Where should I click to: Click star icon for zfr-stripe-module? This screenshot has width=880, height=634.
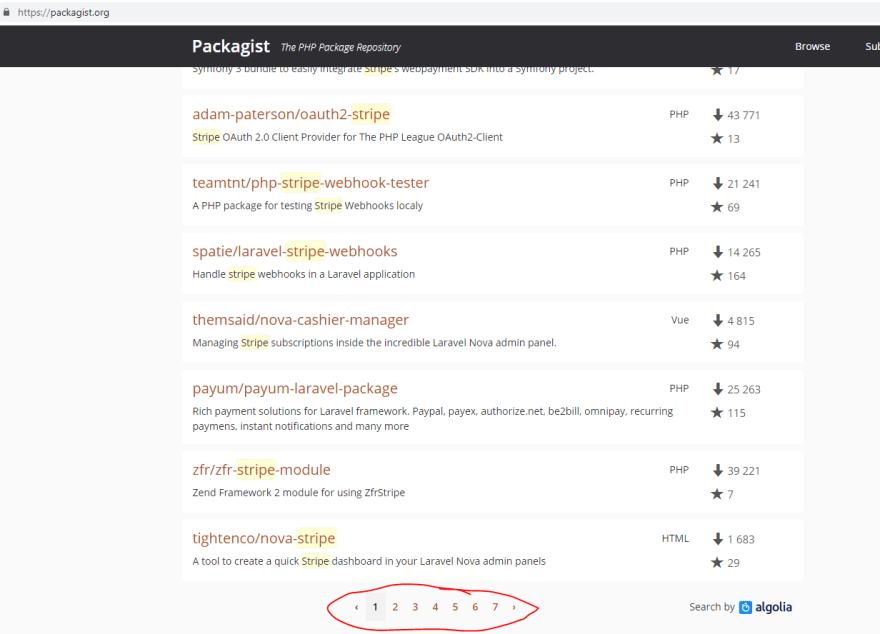tap(717, 494)
